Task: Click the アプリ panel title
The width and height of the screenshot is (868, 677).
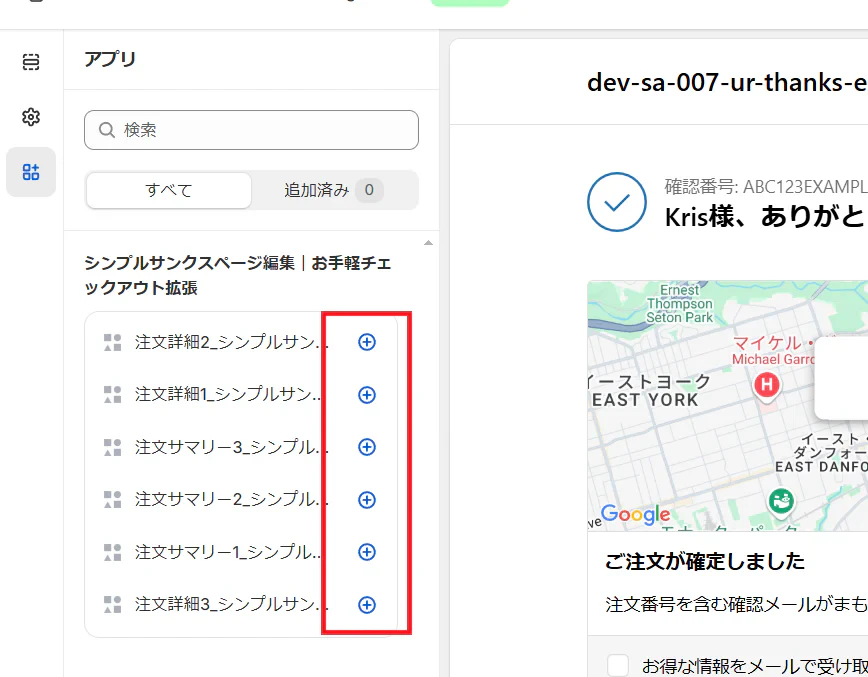Action: point(110,59)
